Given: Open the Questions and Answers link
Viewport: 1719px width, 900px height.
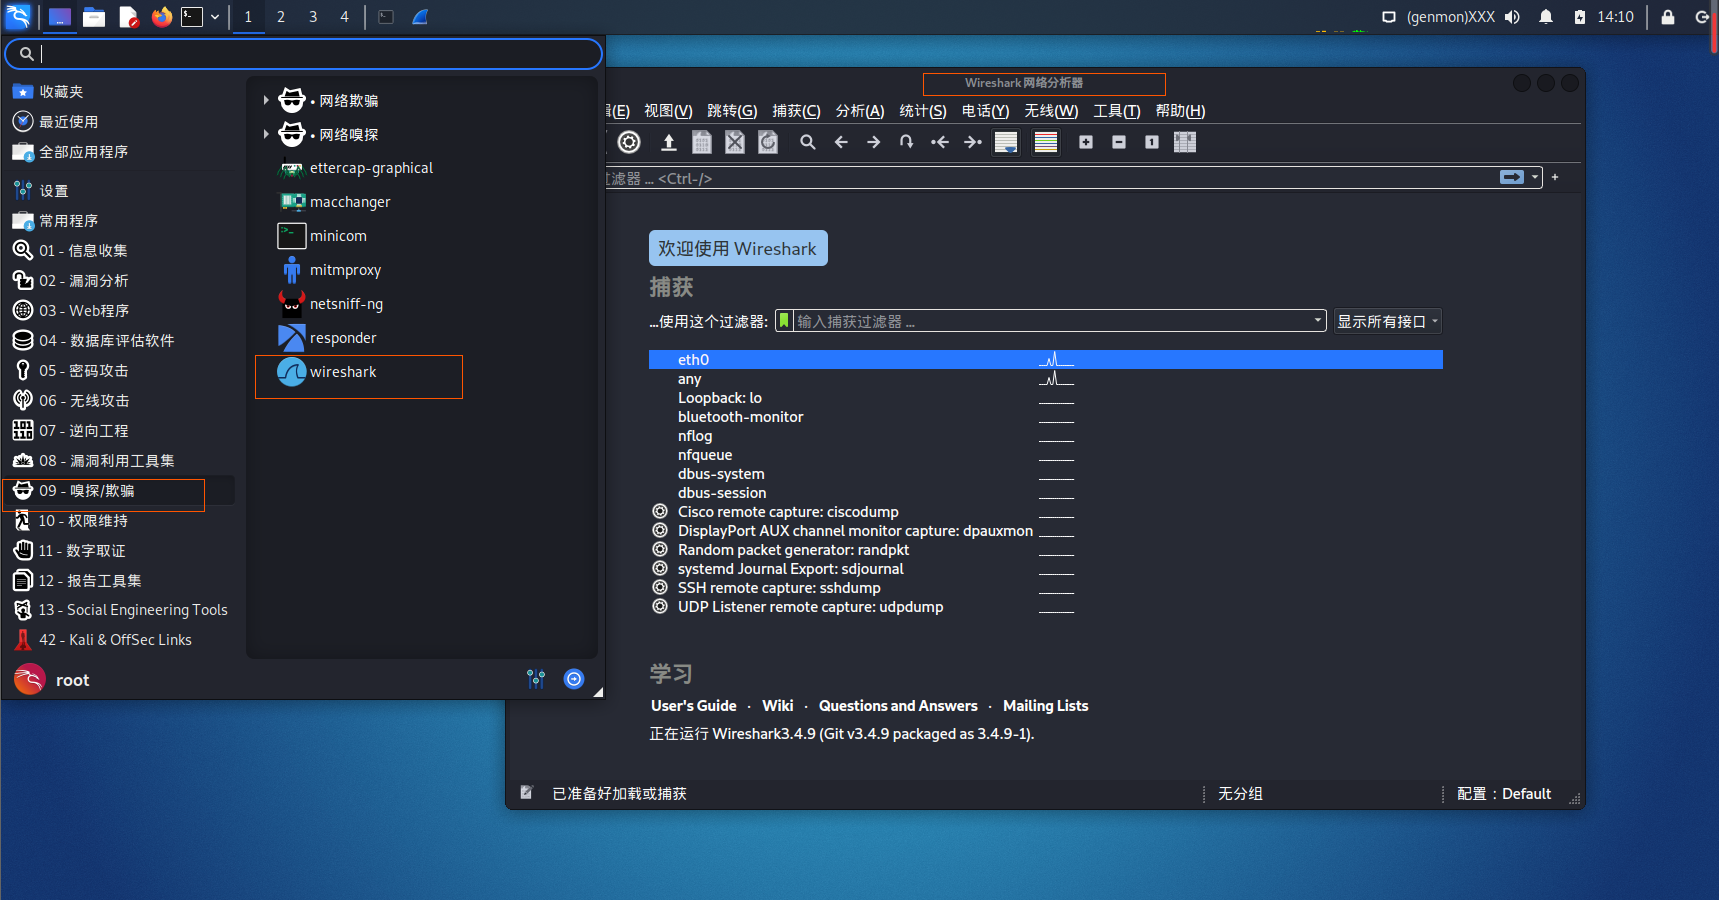Looking at the screenshot, I should [898, 706].
